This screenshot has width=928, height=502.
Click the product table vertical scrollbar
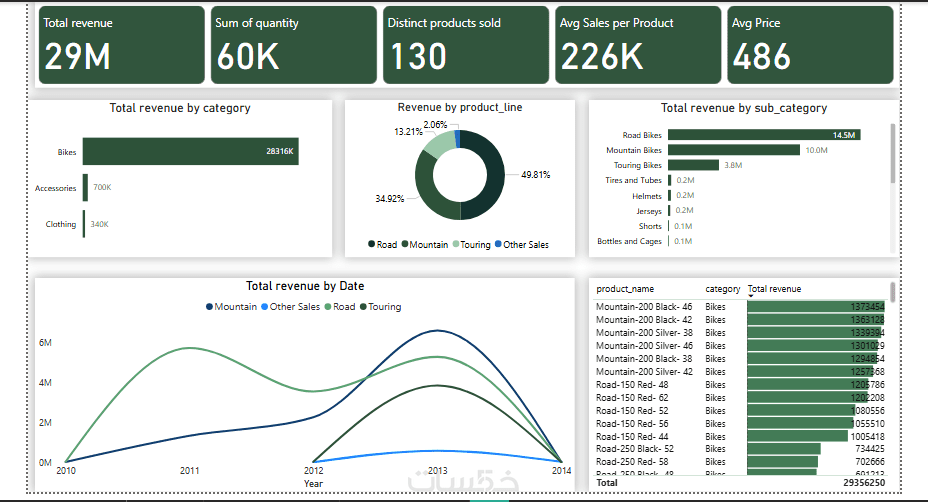892,292
